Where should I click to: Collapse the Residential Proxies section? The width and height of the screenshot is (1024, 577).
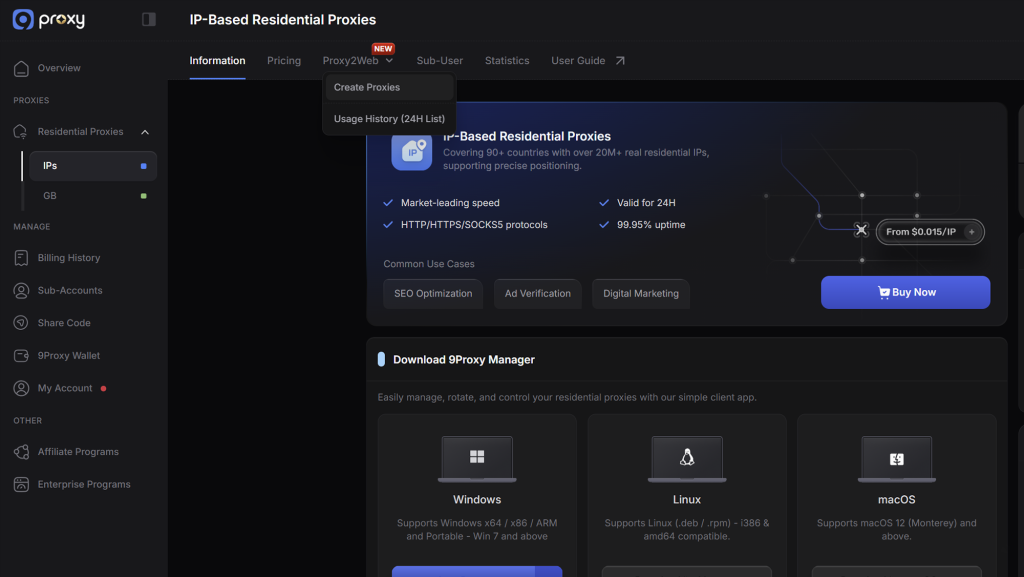tap(146, 130)
